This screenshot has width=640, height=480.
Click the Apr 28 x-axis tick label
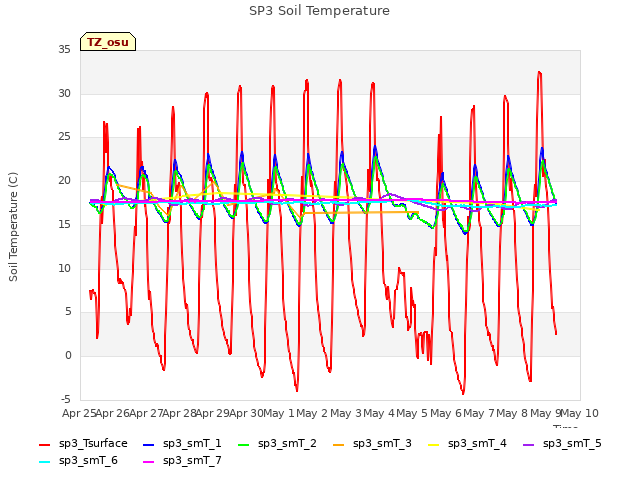[179, 413]
